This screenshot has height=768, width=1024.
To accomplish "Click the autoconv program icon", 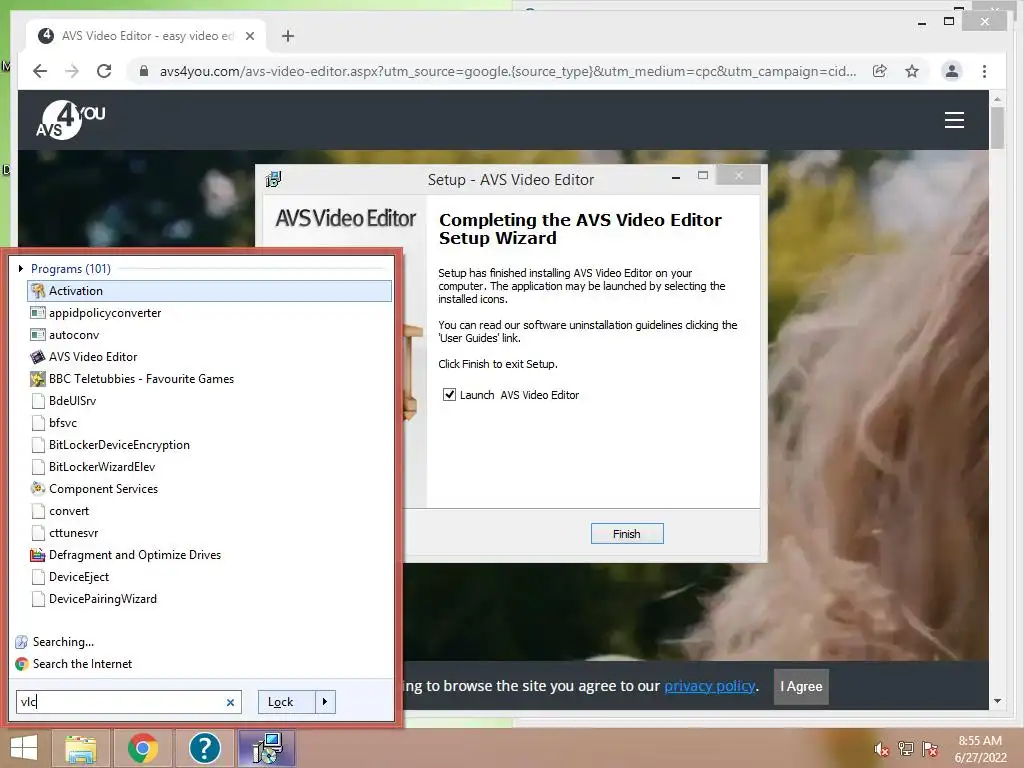I will 38,335.
